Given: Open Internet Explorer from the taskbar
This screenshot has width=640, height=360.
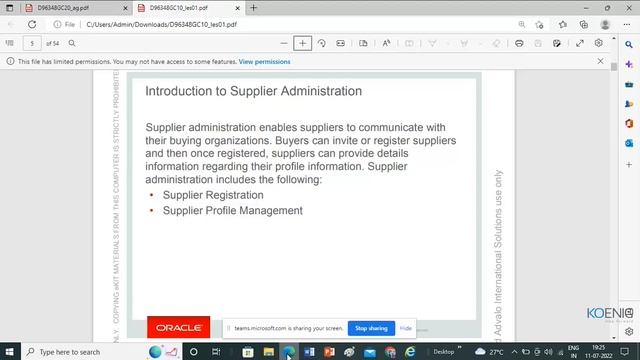Looking at the screenshot, I should pyautogui.click(x=410, y=351).
